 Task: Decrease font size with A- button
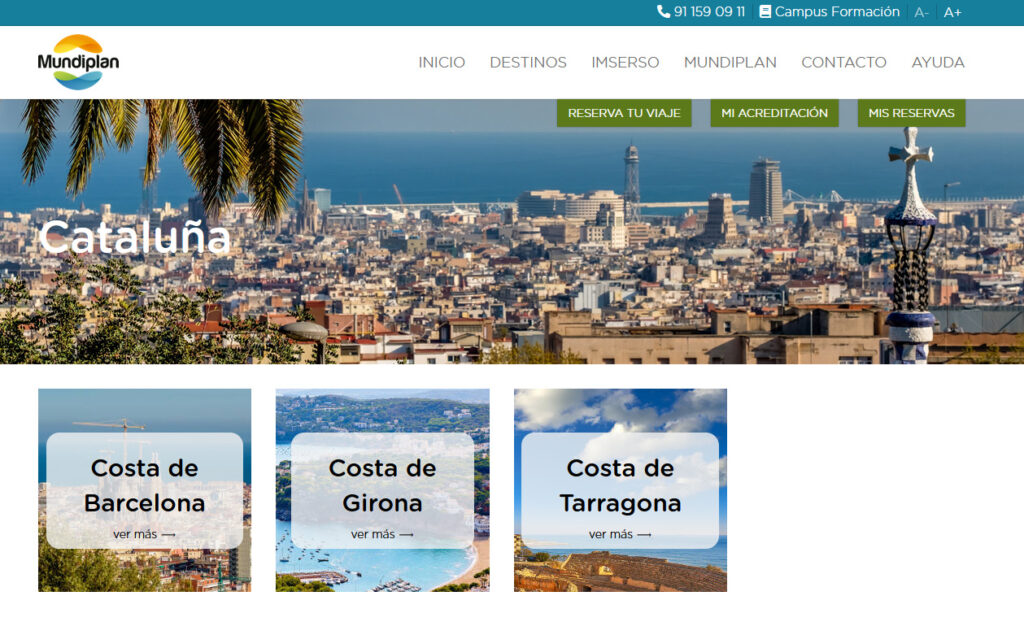(921, 13)
